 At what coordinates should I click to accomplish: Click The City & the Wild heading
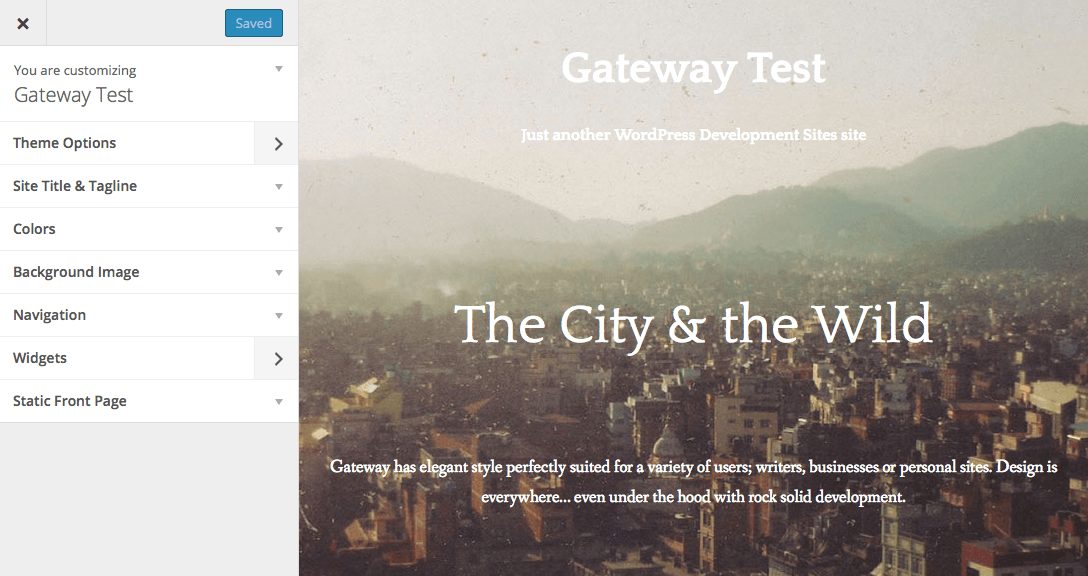(x=693, y=324)
